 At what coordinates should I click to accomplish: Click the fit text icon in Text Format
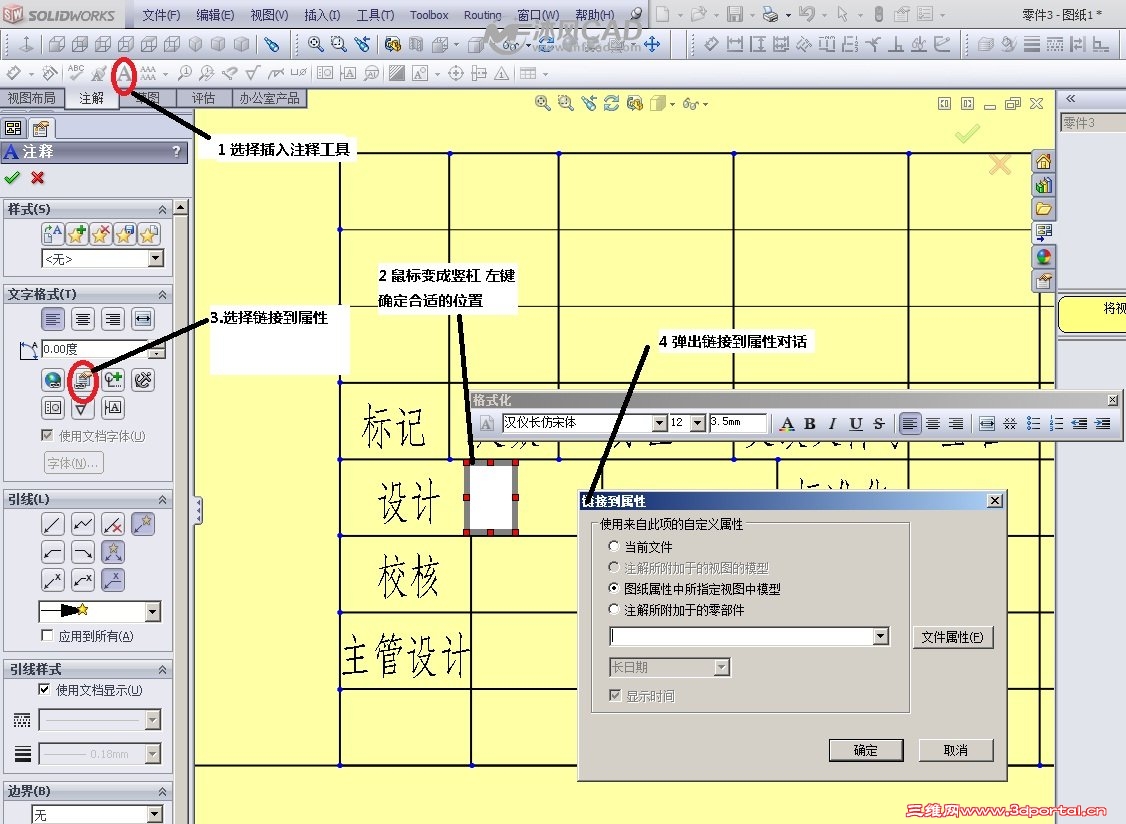click(143, 319)
